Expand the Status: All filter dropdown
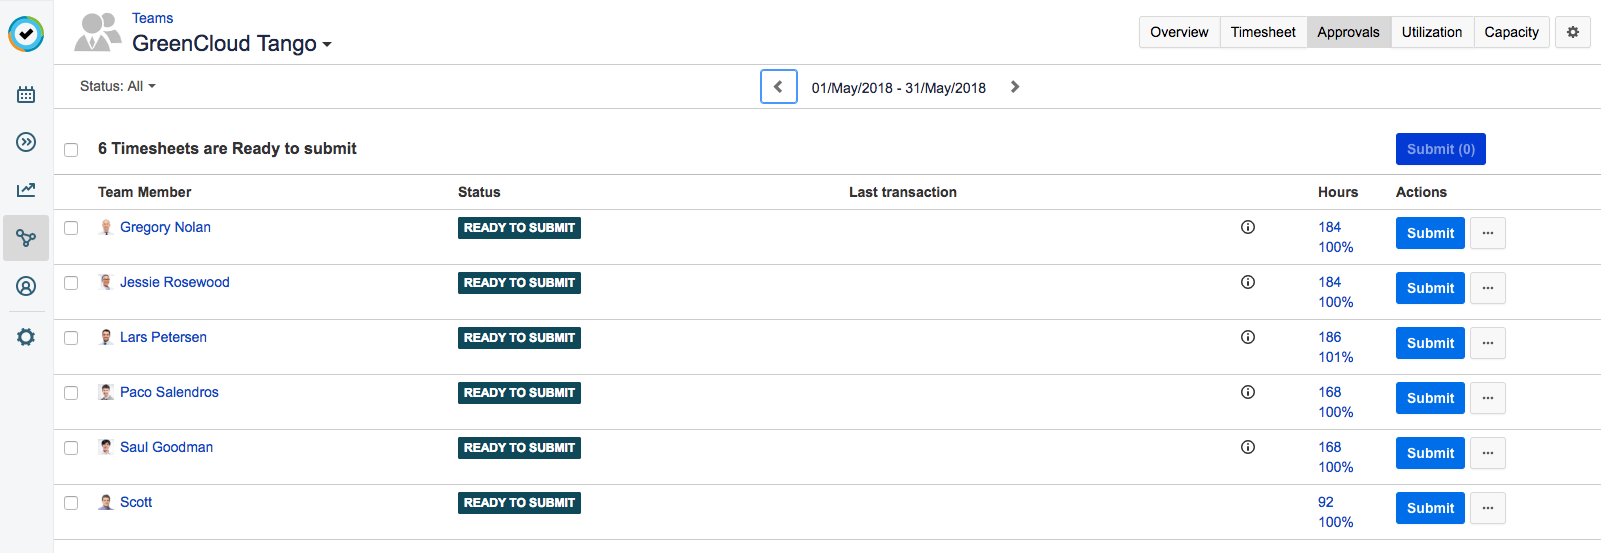This screenshot has width=1601, height=553. 118,86
